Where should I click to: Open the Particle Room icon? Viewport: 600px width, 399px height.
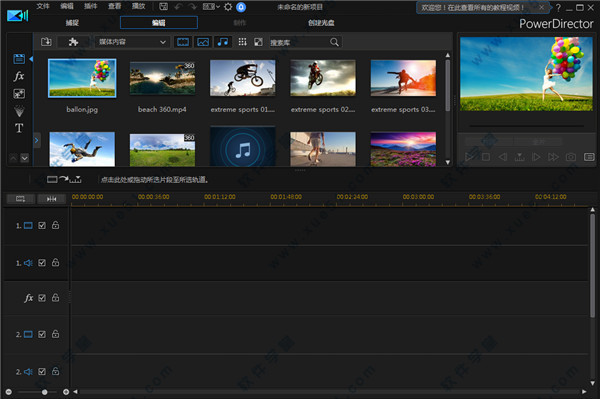coord(19,111)
